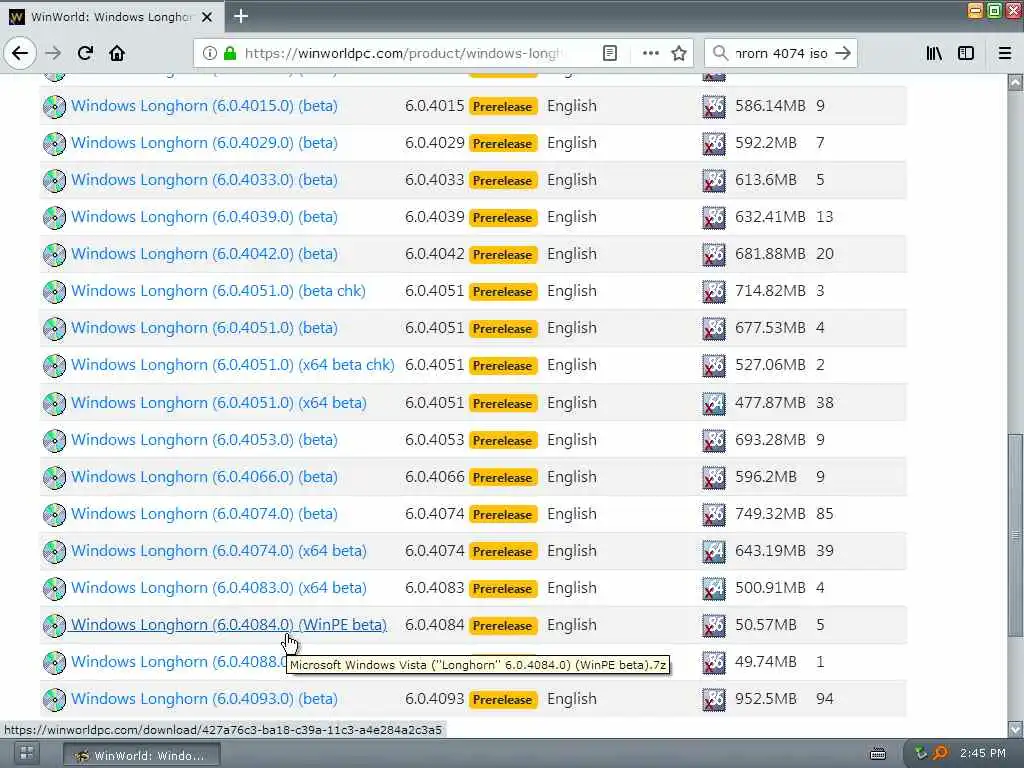
Task: Click the 2:45 PM taskbar clock
Action: 982,754
